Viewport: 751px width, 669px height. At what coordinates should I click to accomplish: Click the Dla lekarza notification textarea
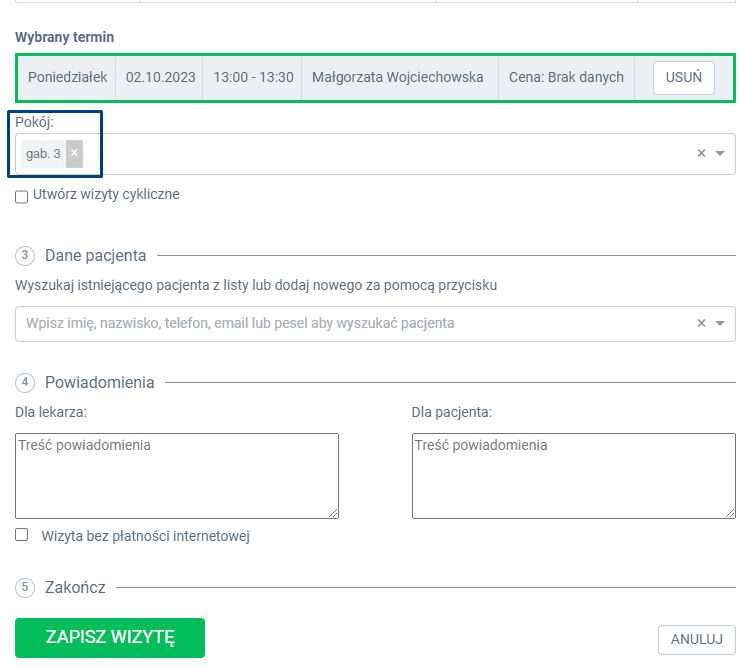click(177, 476)
